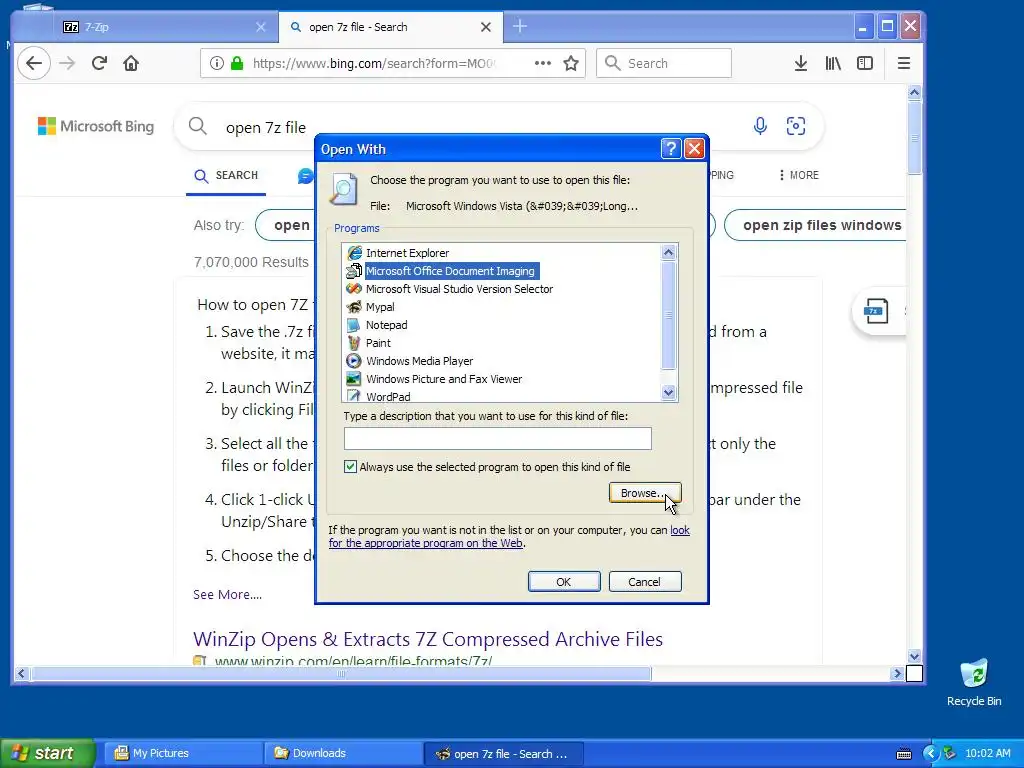The width and height of the screenshot is (1024, 768).
Task: Select Microsoft Visual Studio Version Selector
Action: 459,289
